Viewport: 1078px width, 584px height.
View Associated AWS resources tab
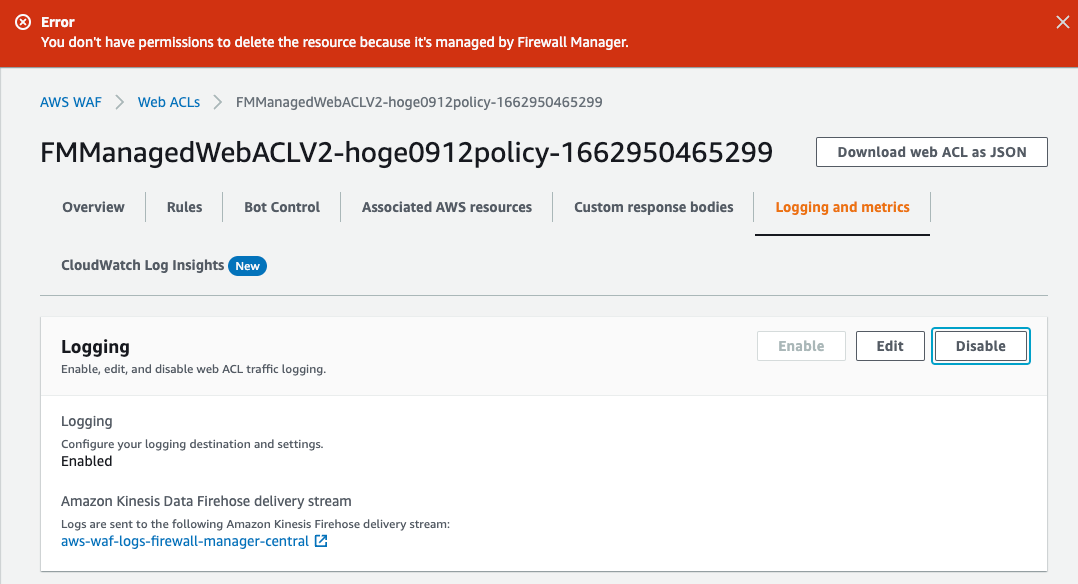[447, 207]
